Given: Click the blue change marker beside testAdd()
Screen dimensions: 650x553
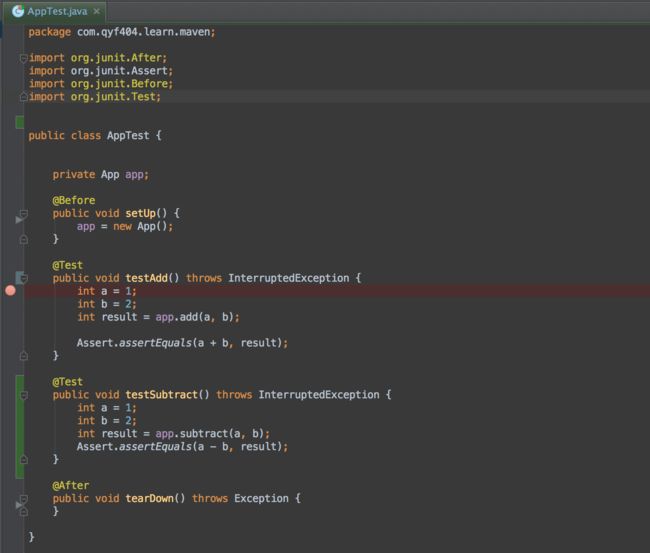Looking at the screenshot, I should pos(18,278).
